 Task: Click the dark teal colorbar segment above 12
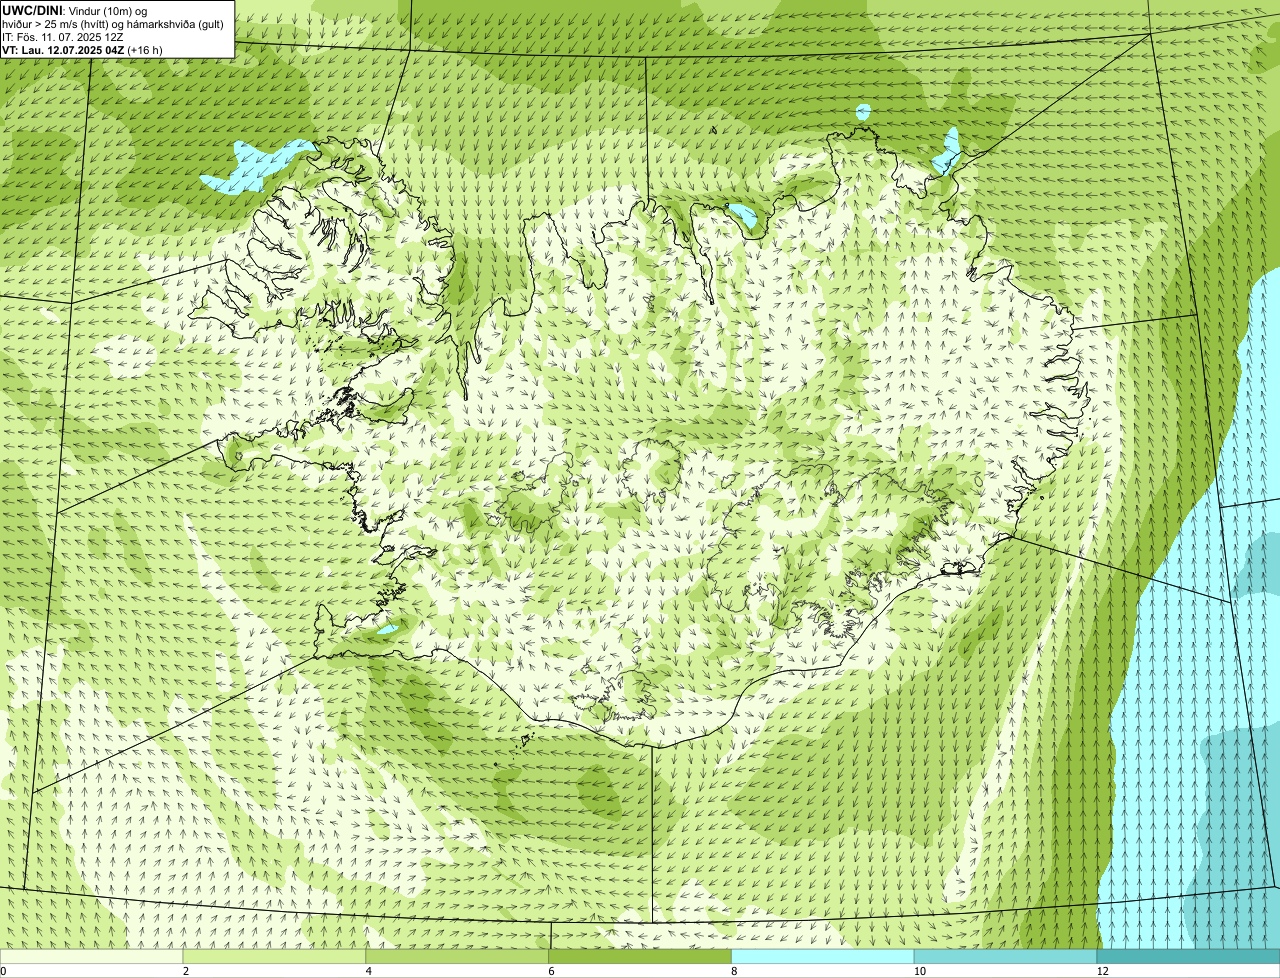[1189, 957]
